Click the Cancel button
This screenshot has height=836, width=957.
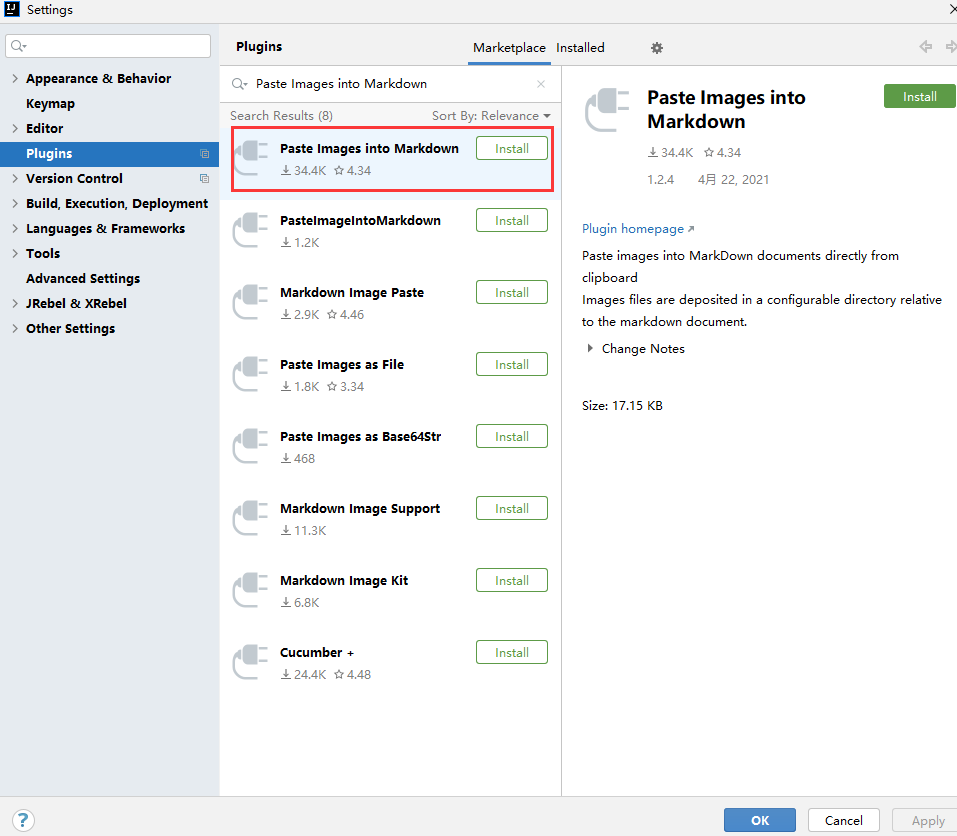(843, 820)
